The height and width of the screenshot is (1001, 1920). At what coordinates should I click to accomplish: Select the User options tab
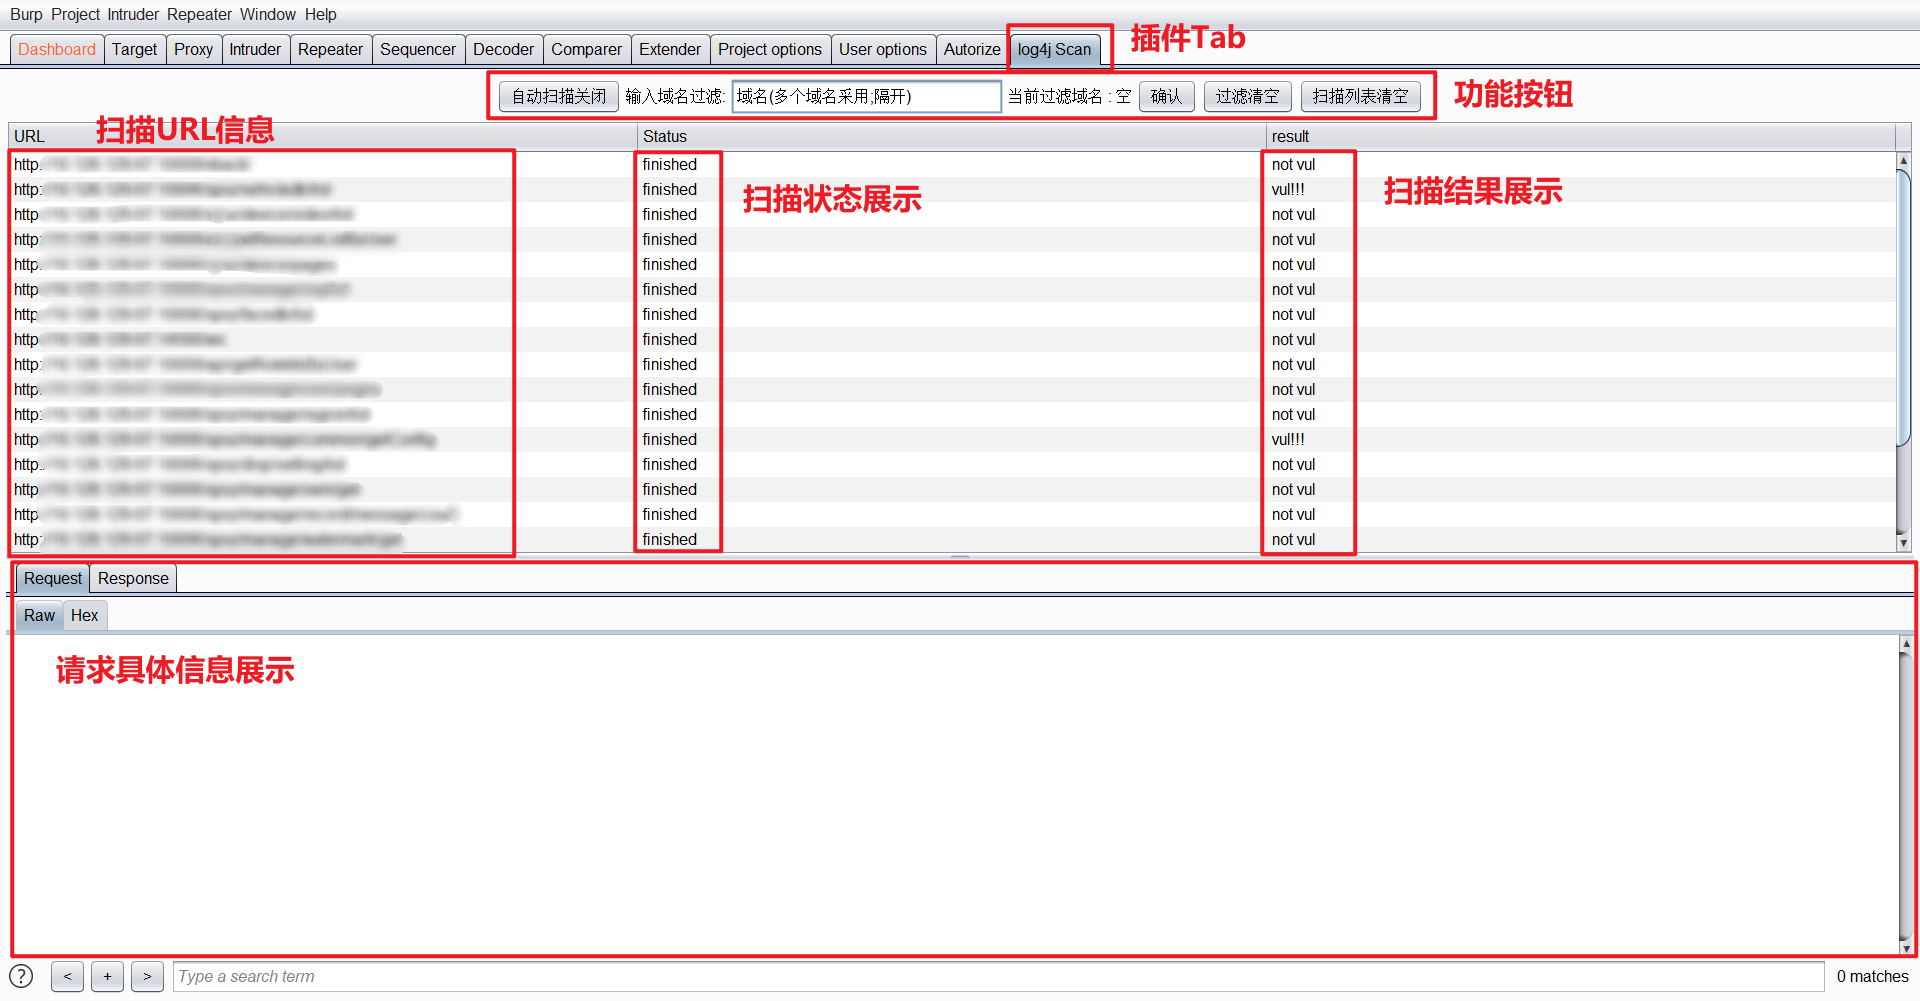tap(883, 50)
